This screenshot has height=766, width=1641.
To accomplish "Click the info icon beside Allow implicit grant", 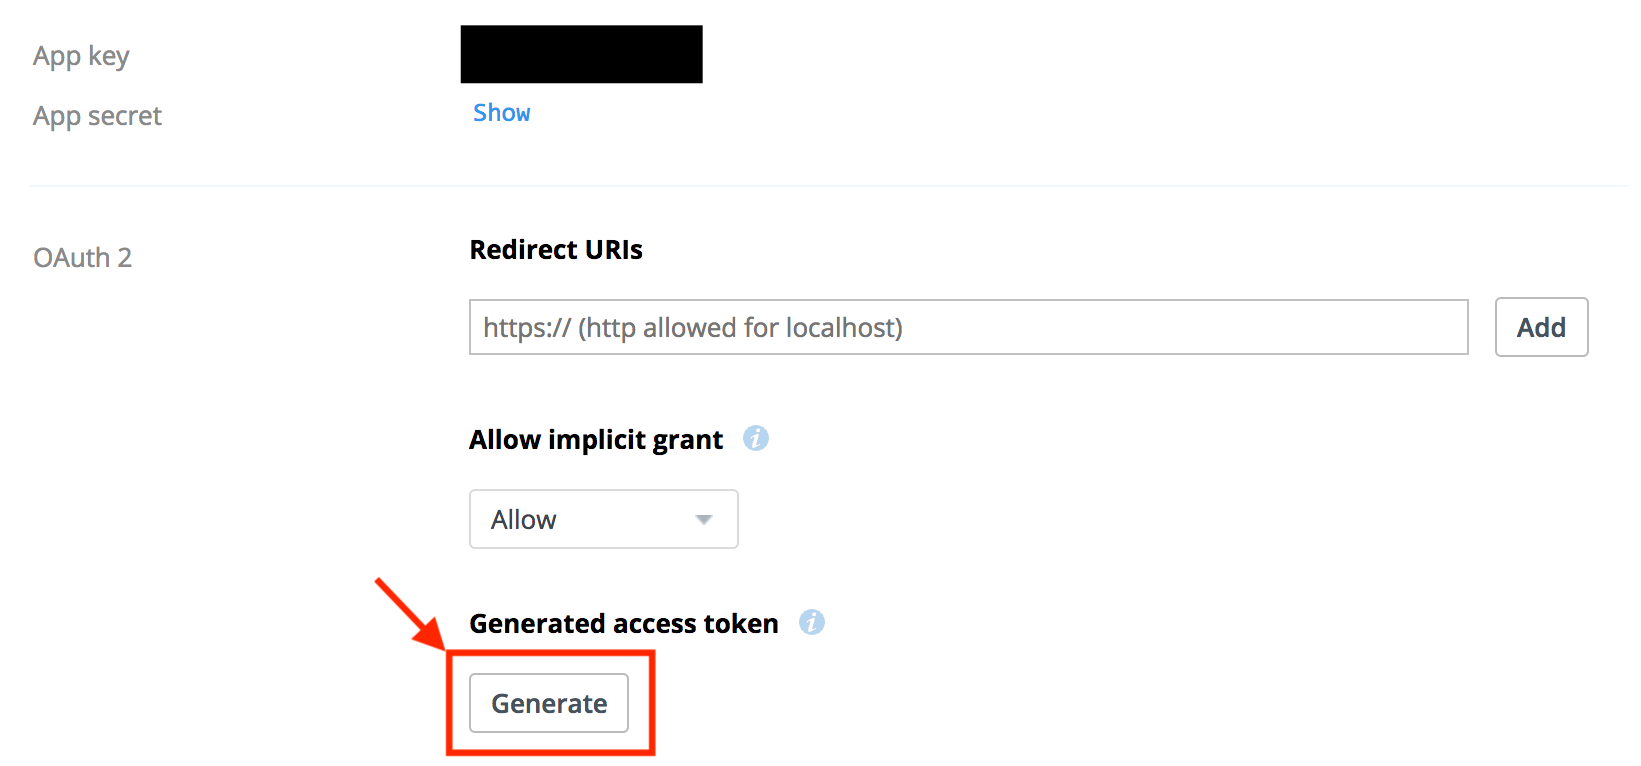I will (x=757, y=438).
